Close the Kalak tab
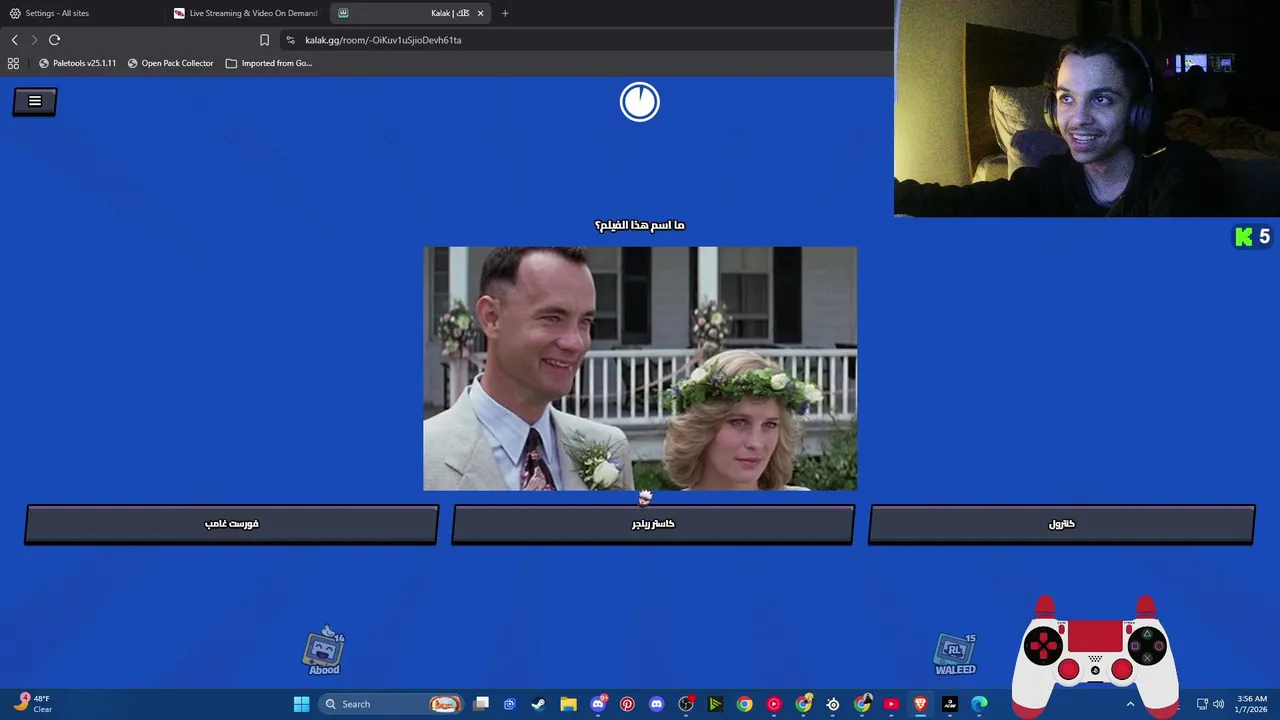 (481, 13)
